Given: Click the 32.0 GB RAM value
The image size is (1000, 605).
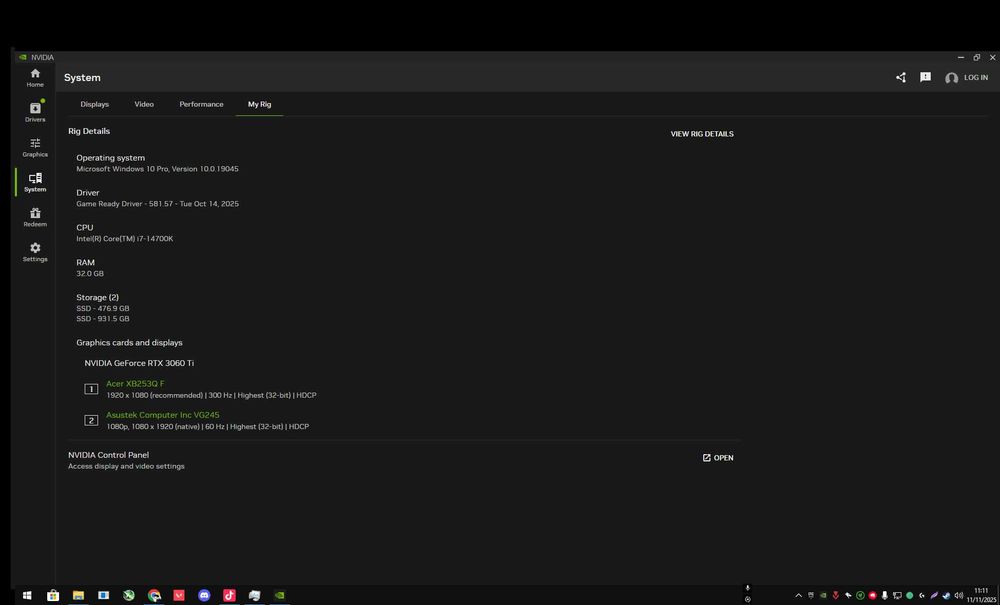Looking at the screenshot, I should (90, 273).
